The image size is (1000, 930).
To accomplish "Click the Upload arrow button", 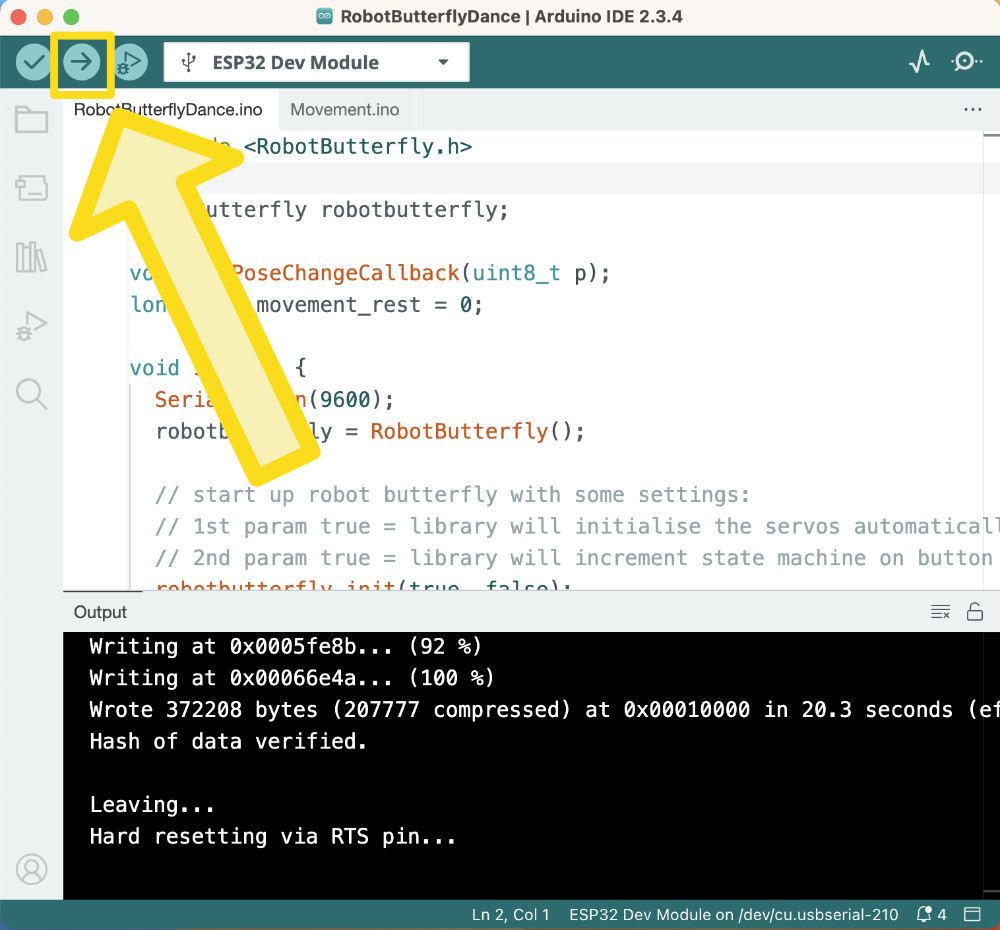I will pos(81,62).
